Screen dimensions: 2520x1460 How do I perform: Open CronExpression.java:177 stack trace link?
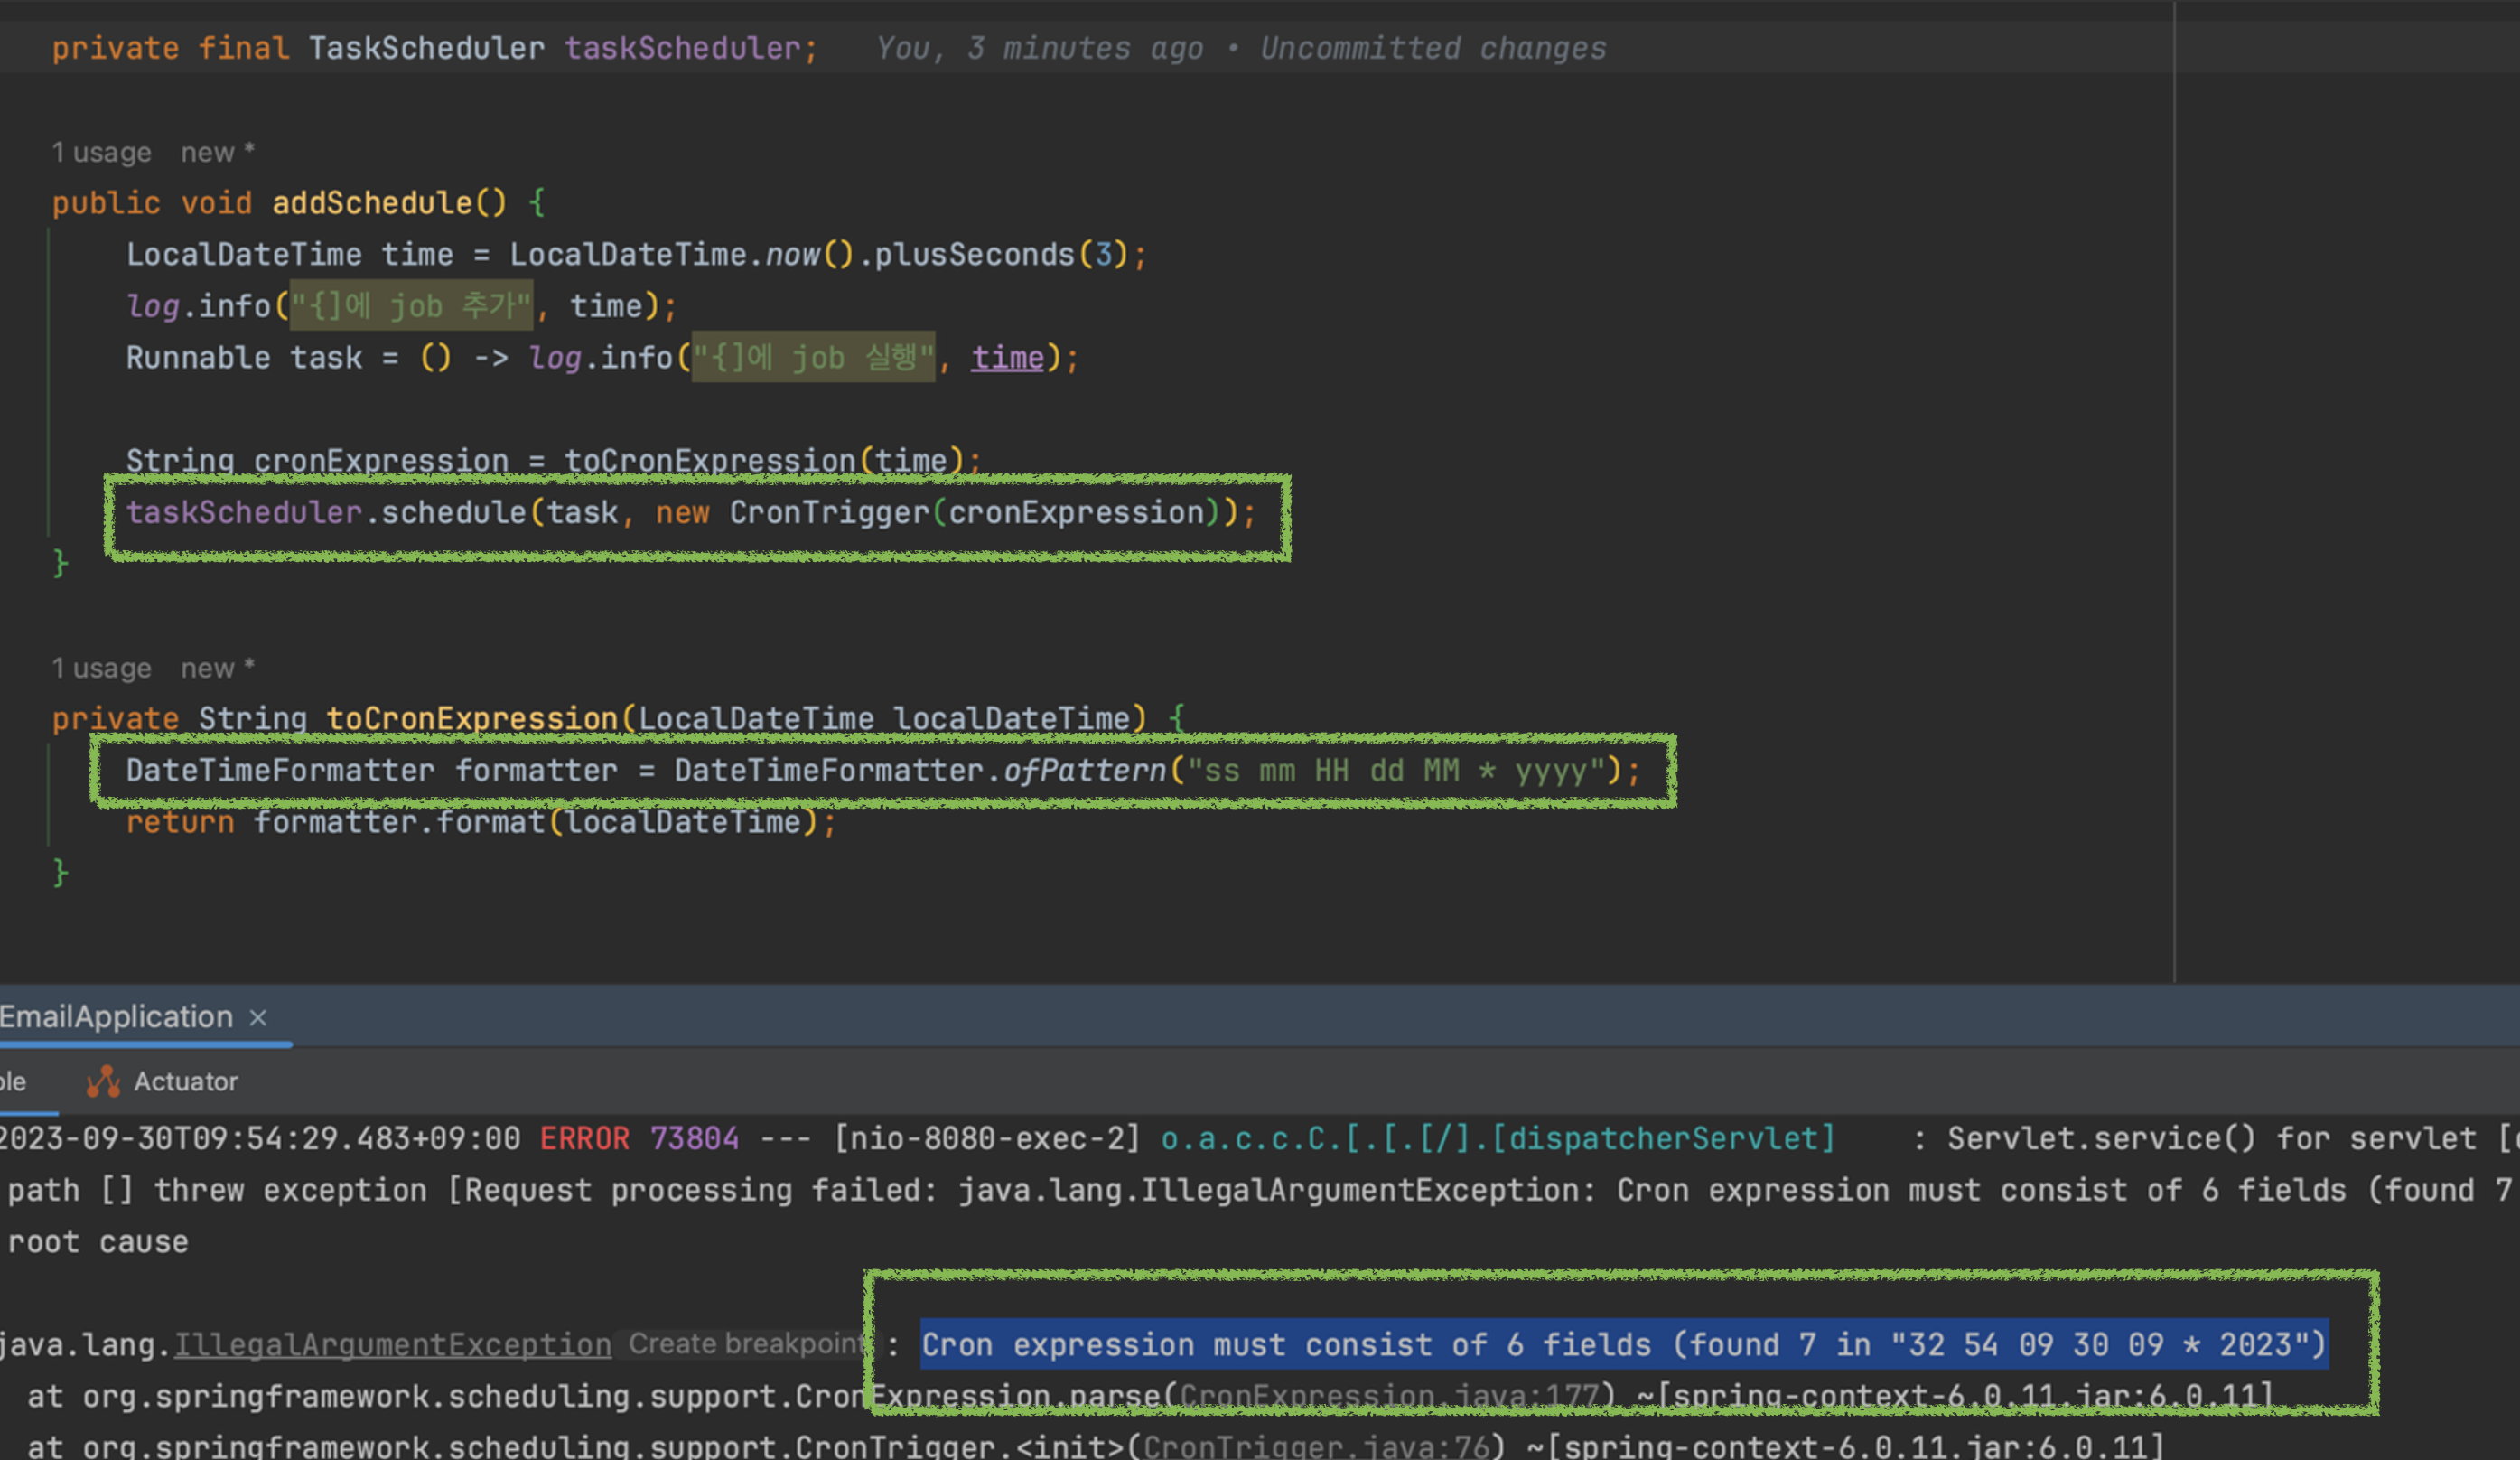tap(1388, 1396)
